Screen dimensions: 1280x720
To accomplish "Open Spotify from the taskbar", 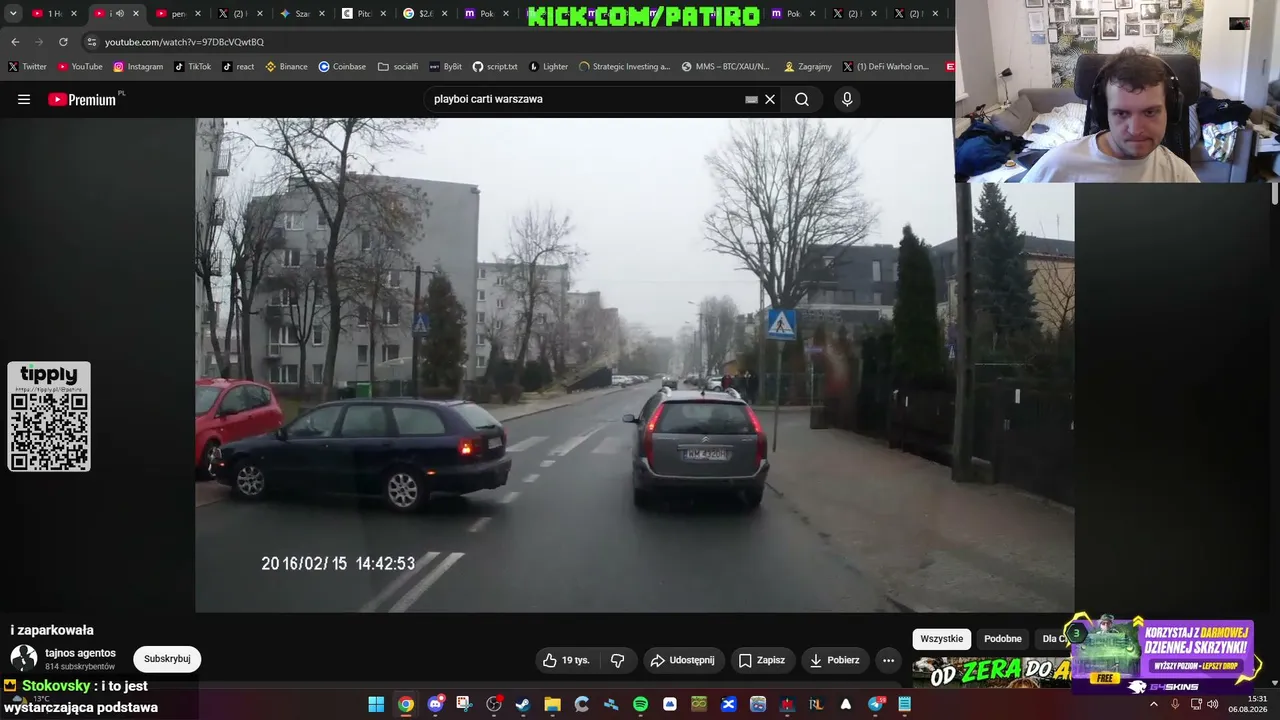I will tap(640, 704).
